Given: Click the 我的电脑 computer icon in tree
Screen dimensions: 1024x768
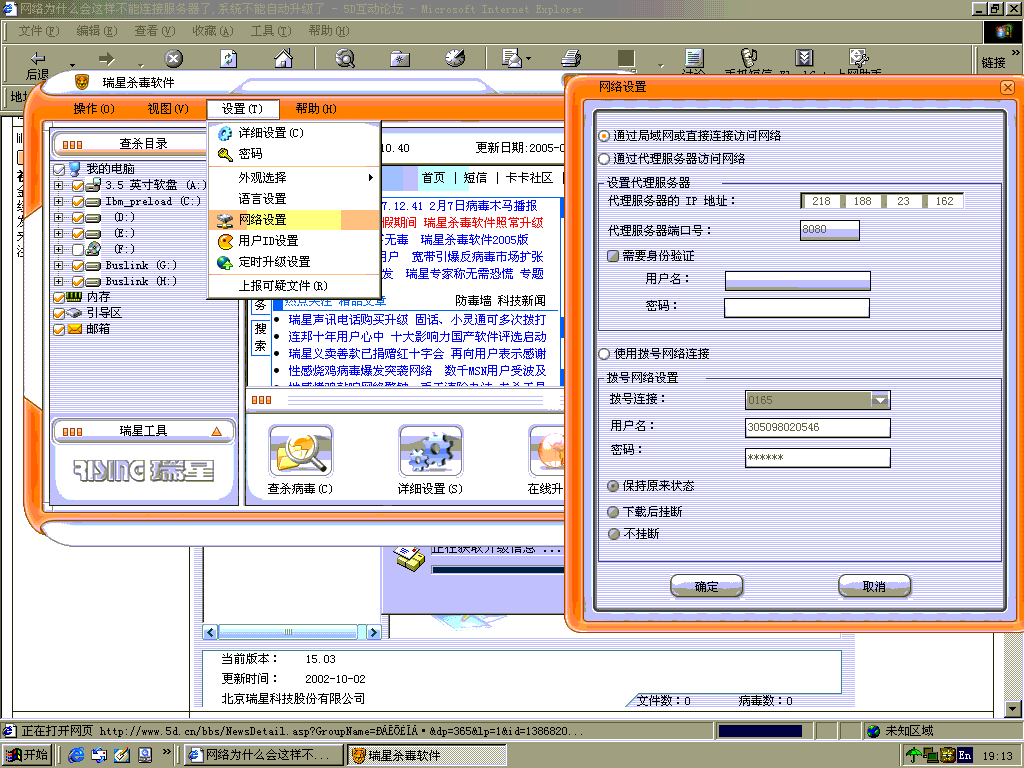Looking at the screenshot, I should click(x=75, y=168).
